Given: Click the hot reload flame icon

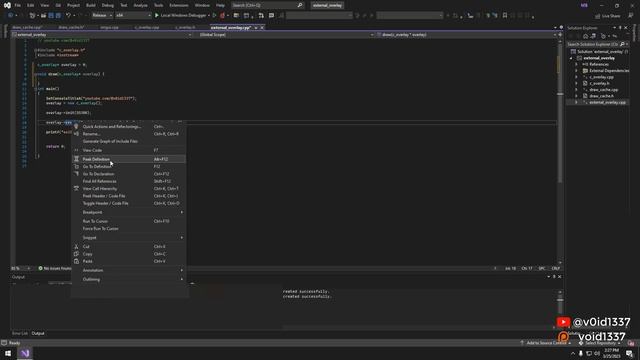Looking at the screenshot, I should 222,16.
